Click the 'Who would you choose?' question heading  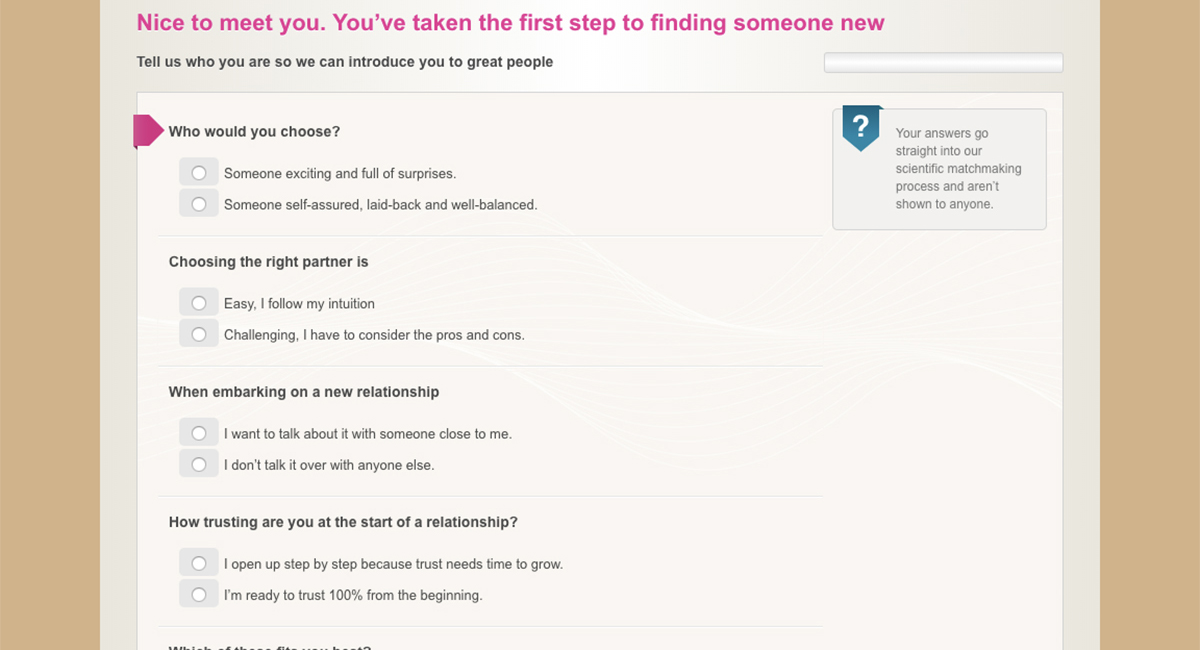[254, 131]
